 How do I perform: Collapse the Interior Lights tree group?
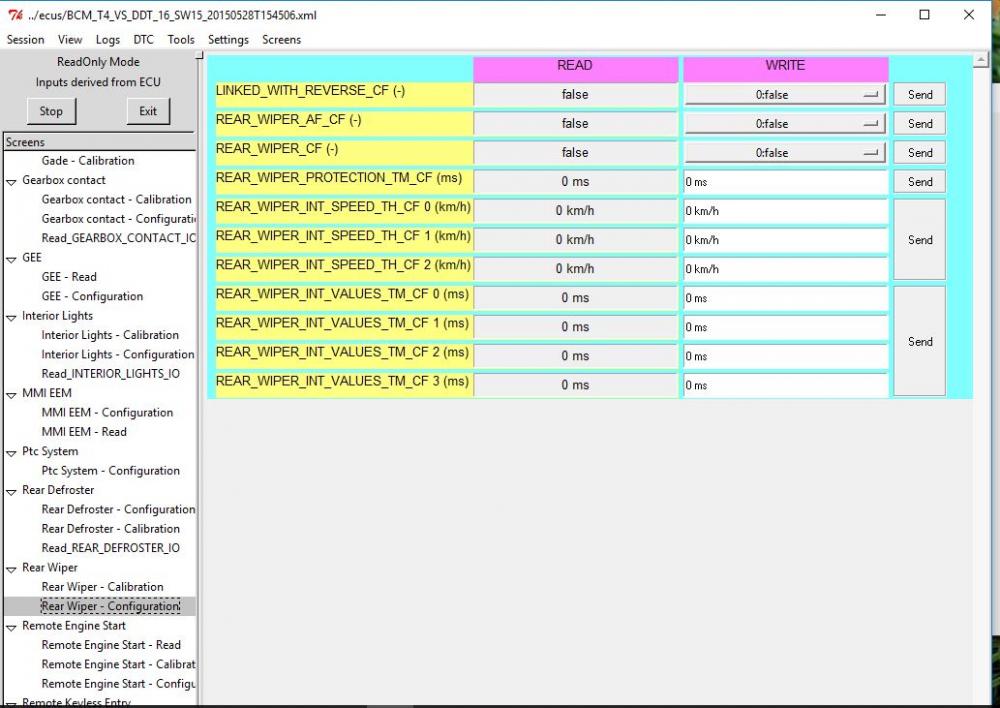coord(11,317)
